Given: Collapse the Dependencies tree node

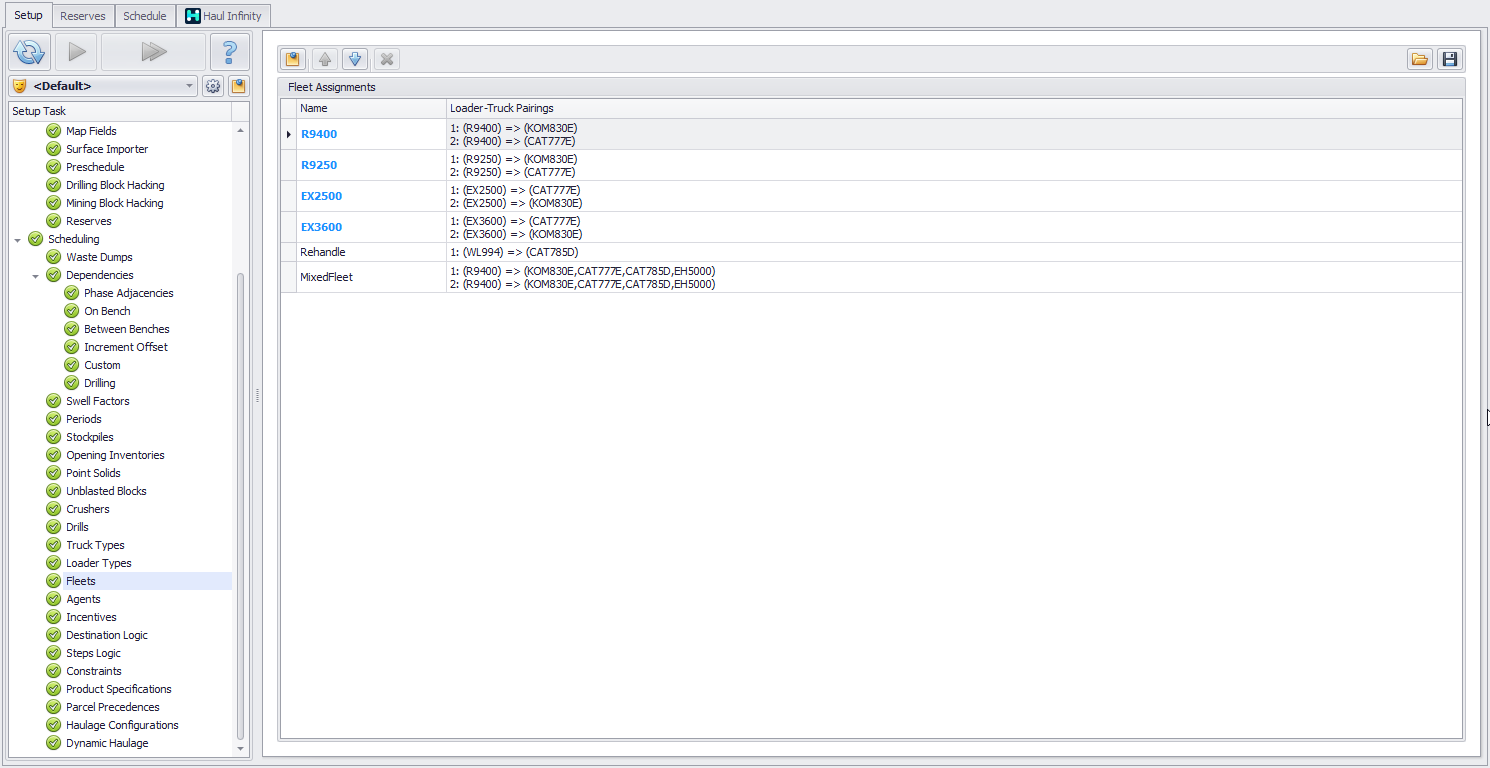Looking at the screenshot, I should click(35, 275).
